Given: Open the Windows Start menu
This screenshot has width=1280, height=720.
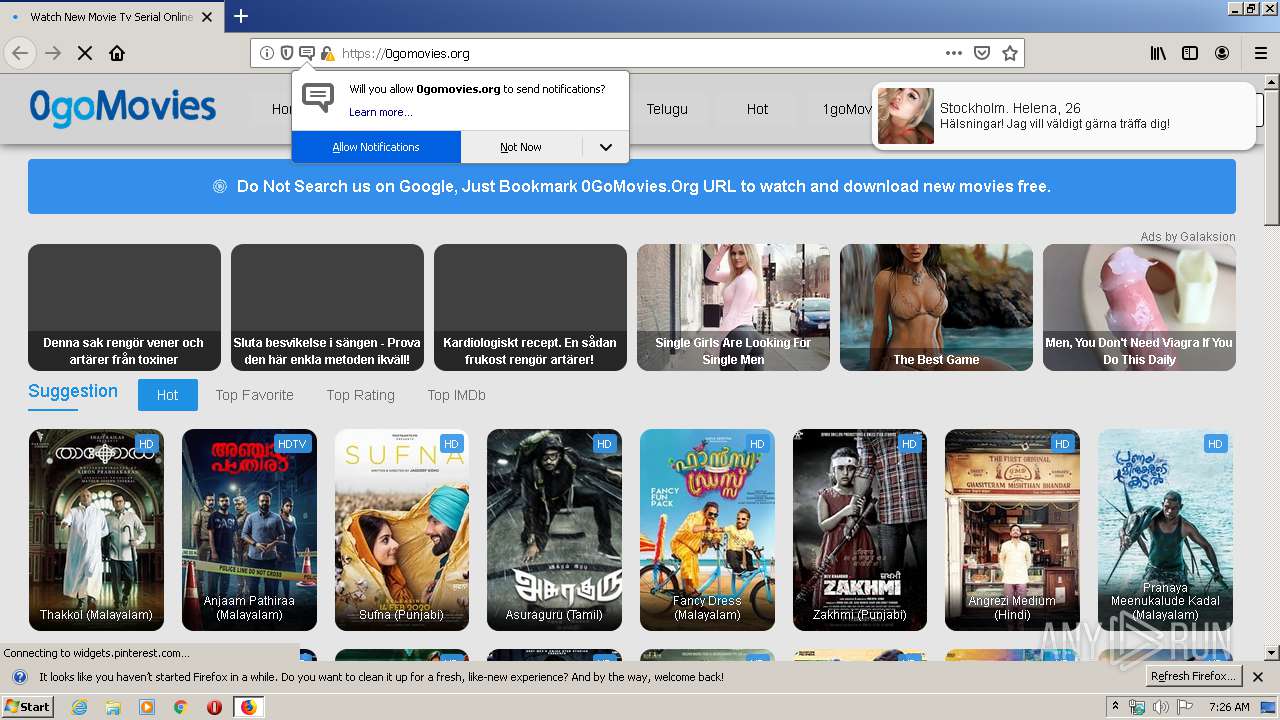Looking at the screenshot, I should [x=27, y=707].
